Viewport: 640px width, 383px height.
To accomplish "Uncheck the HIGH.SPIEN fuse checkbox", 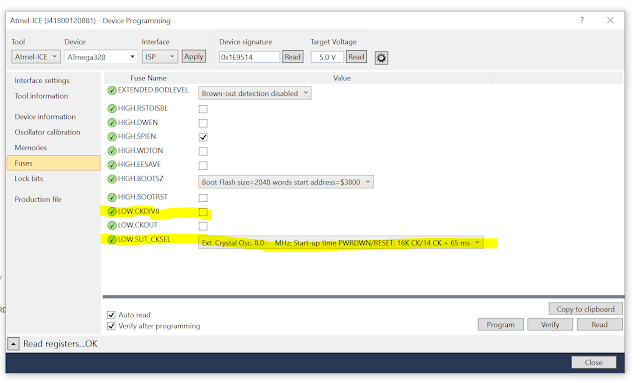I will tap(203, 137).
